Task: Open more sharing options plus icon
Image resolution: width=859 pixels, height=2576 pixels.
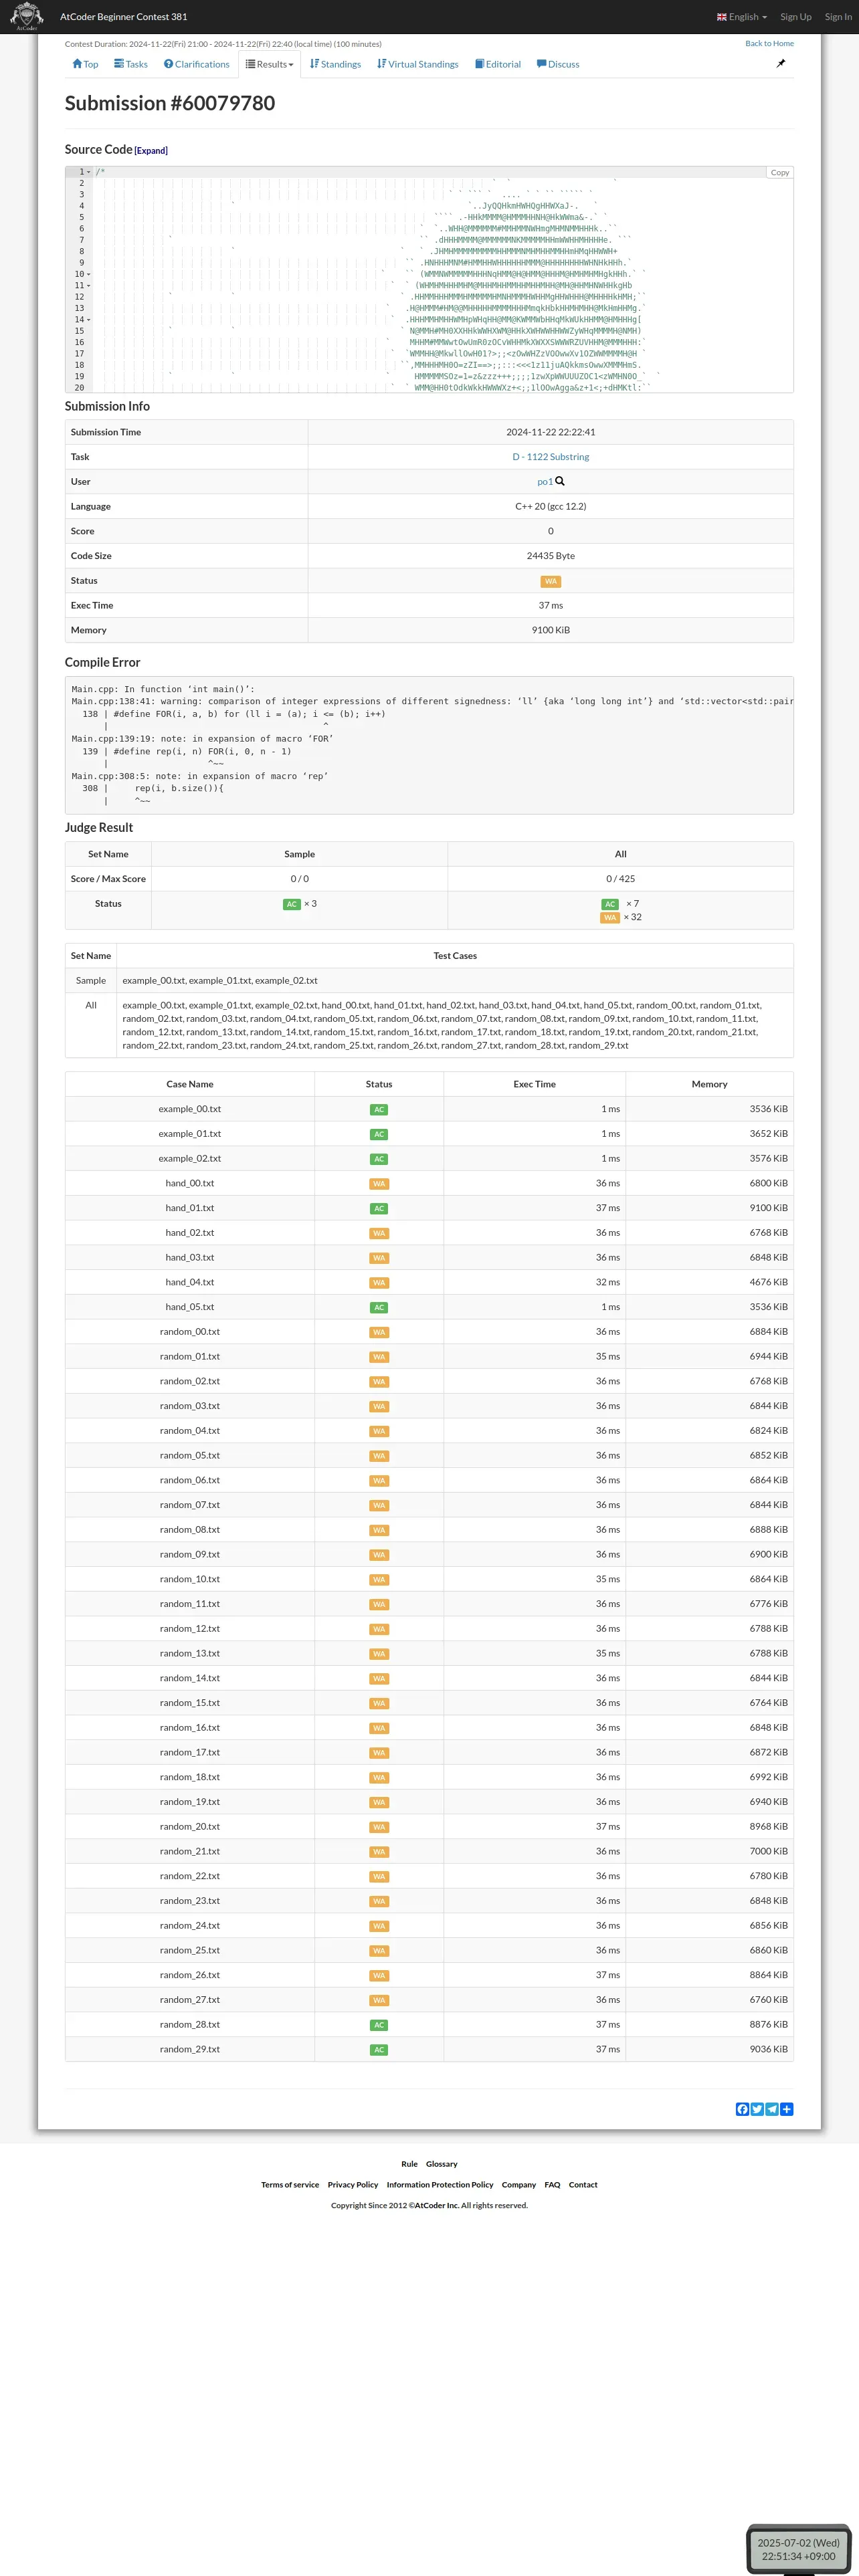Action: coord(787,2109)
